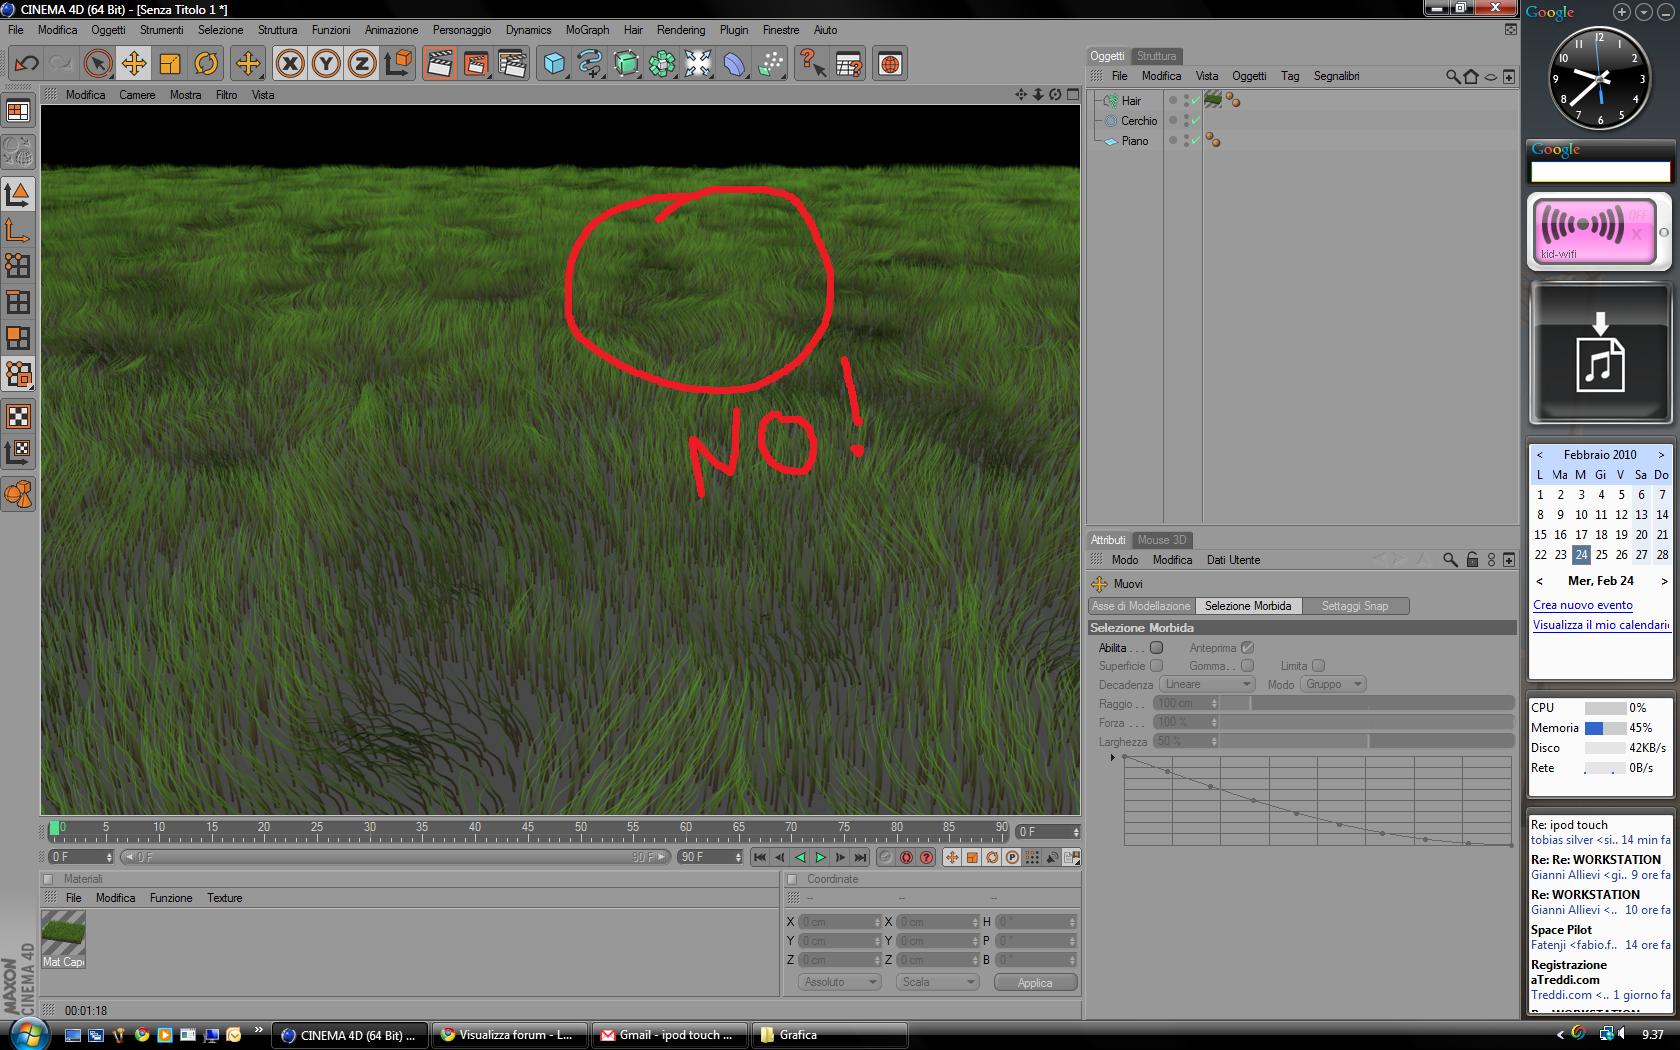Open the Grafica folder in the taskbar
The image size is (1680, 1050).
click(830, 1035)
